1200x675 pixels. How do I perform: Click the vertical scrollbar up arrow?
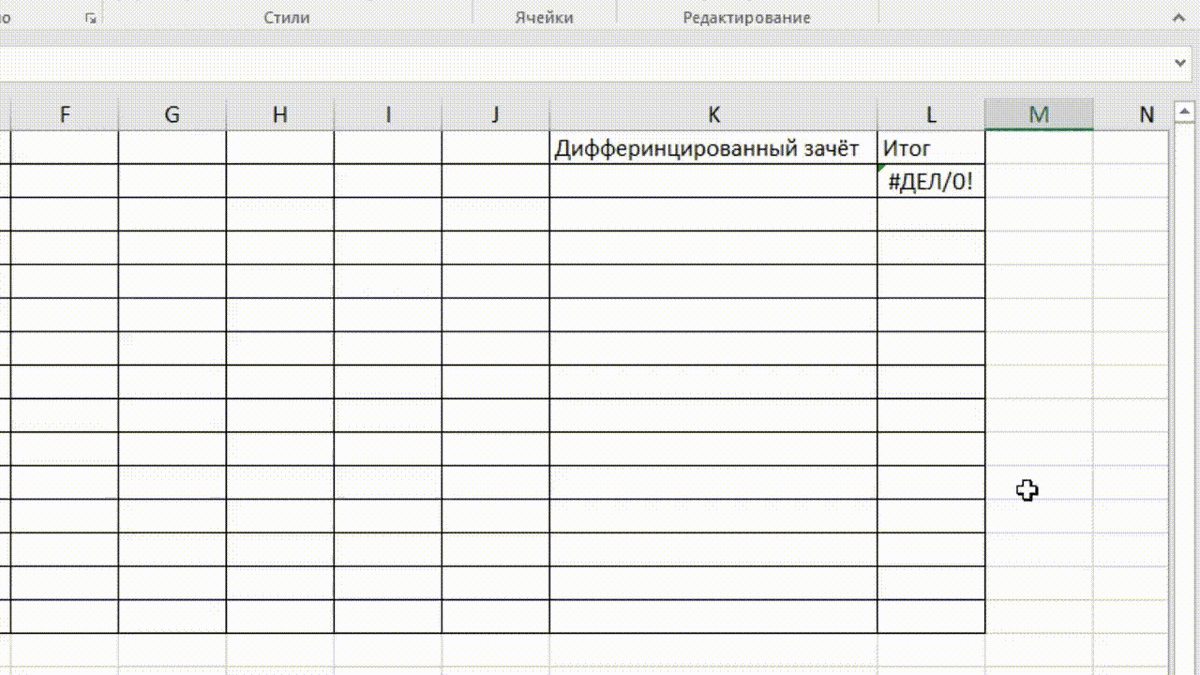(1184, 111)
